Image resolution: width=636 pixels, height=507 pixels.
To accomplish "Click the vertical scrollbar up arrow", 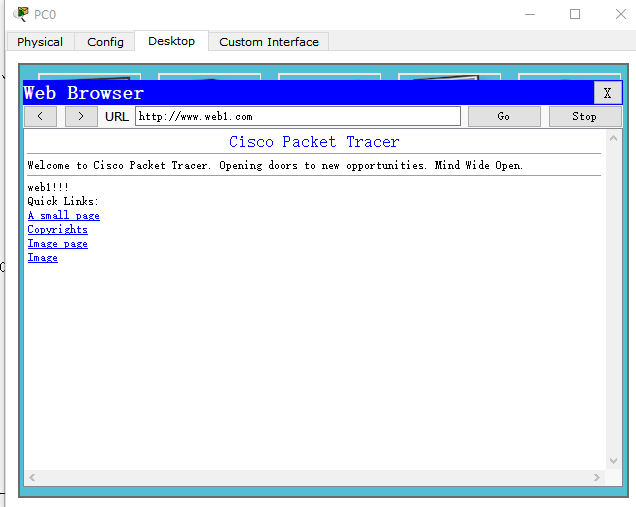I will click(x=613, y=139).
